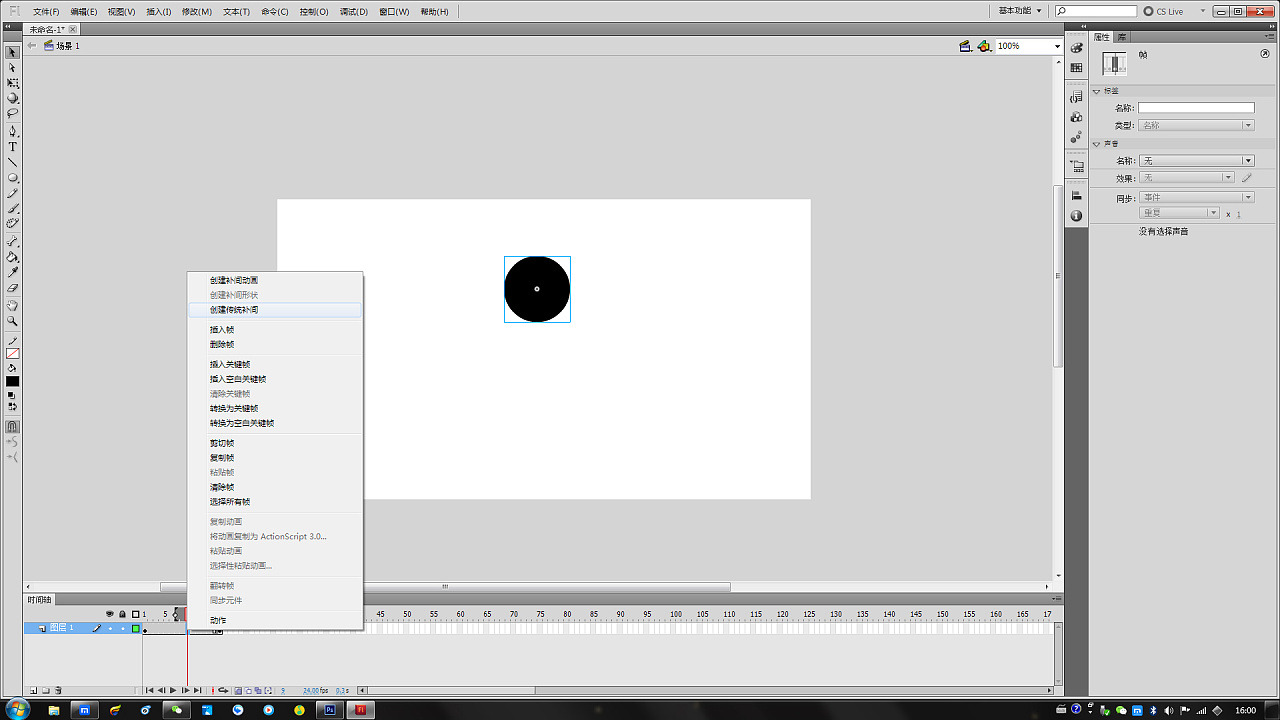Open the stage zoom 100% dropdown
The image size is (1280, 720).
[1057, 46]
